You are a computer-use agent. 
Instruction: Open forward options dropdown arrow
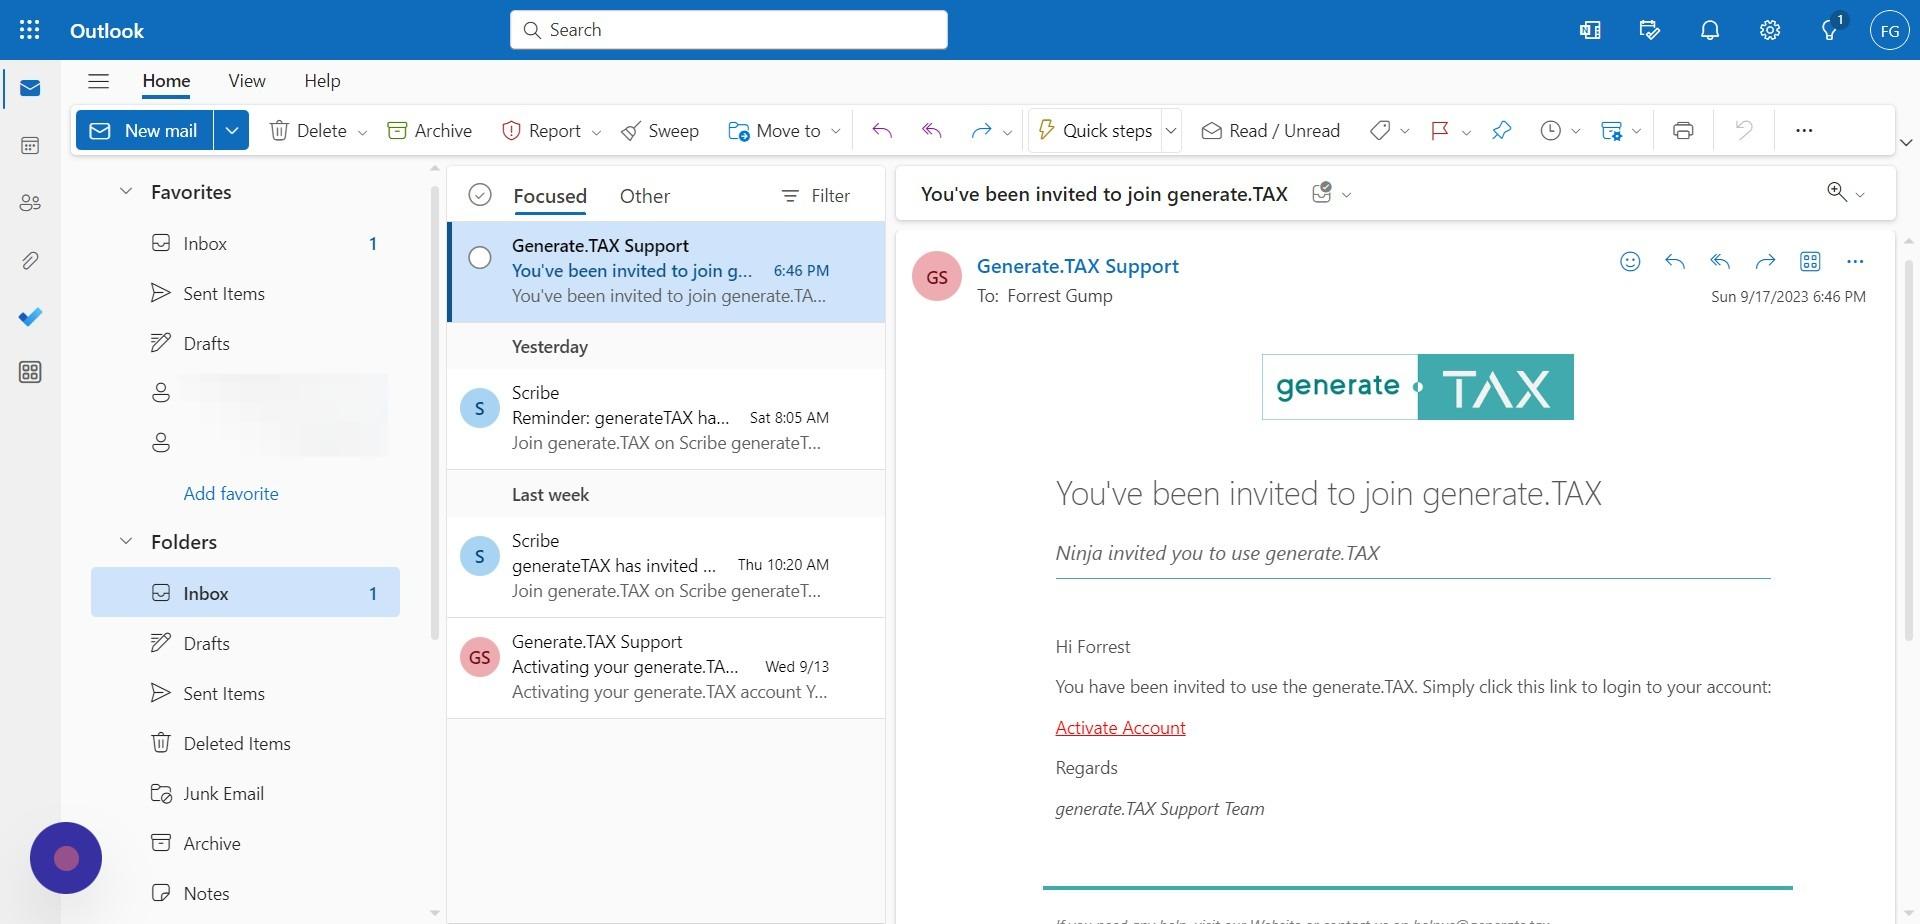1007,132
